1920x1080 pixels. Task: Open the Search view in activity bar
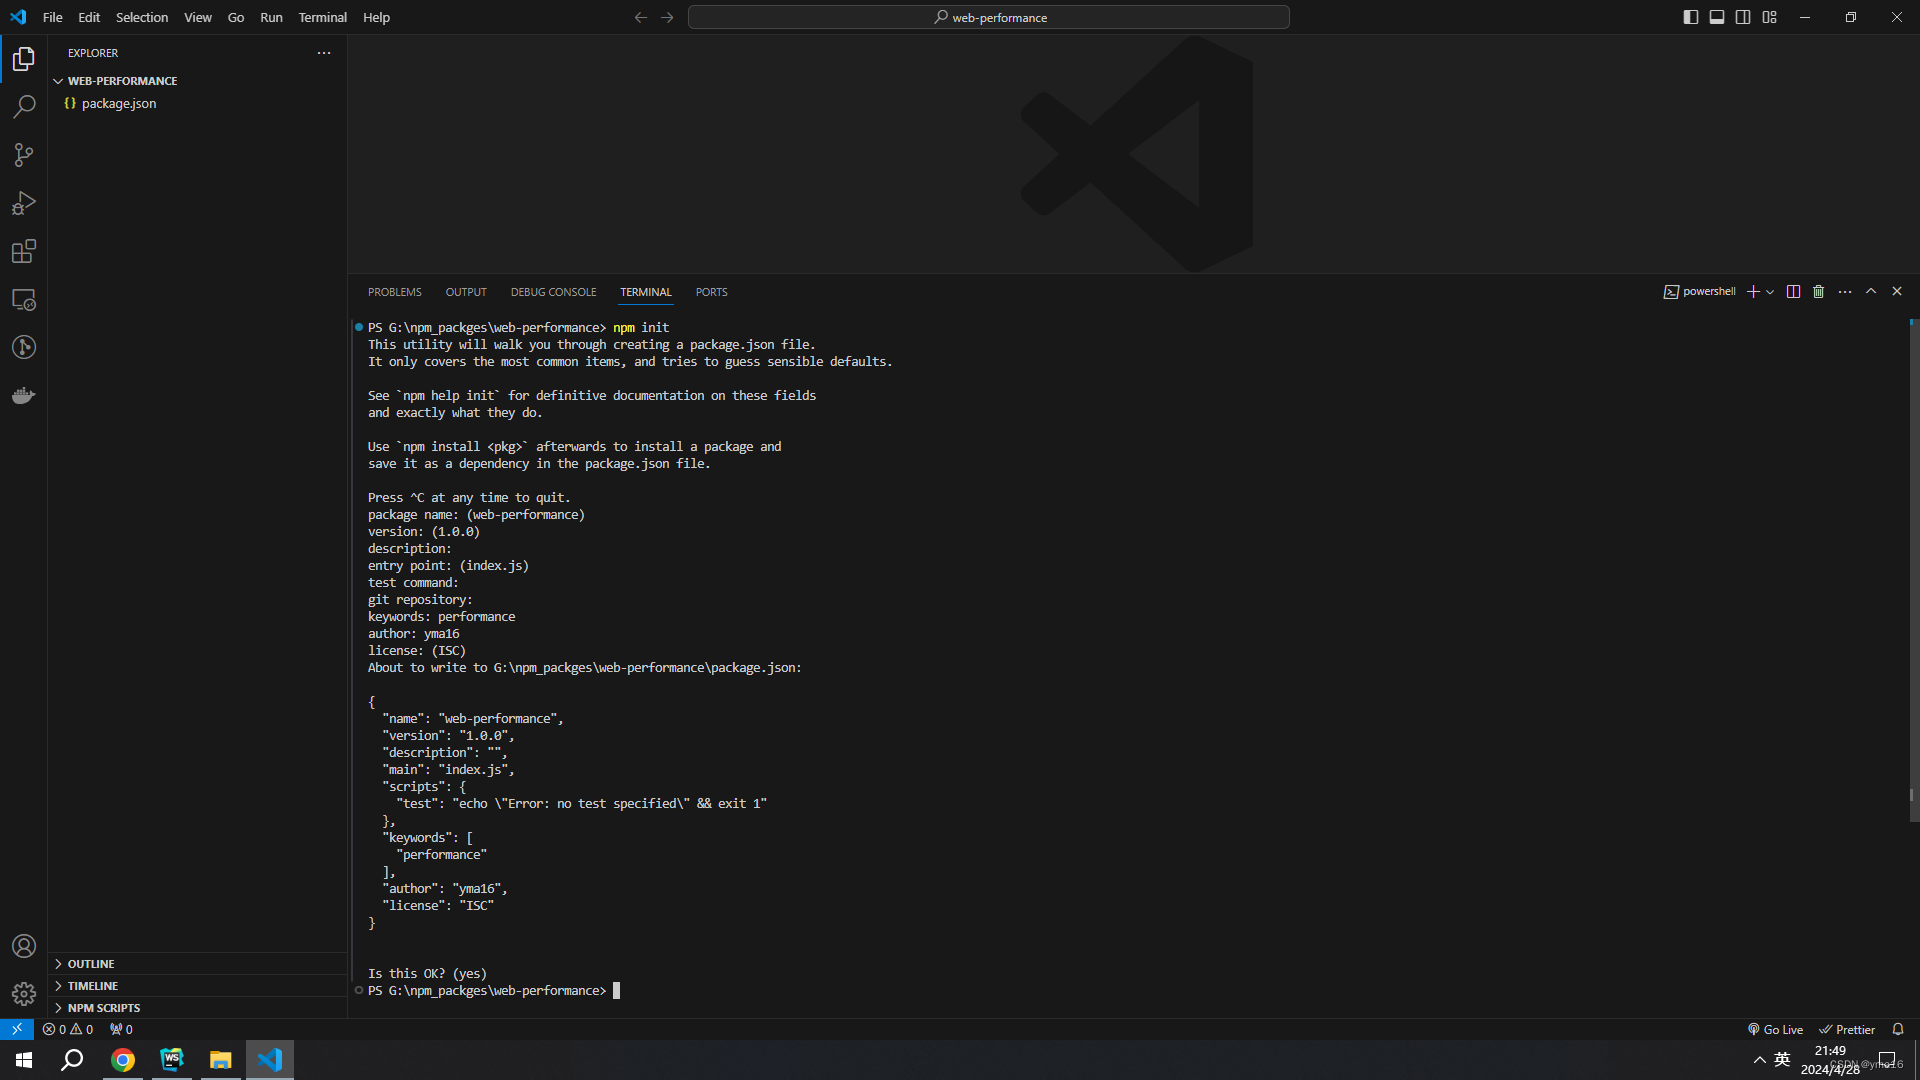pyautogui.click(x=24, y=107)
